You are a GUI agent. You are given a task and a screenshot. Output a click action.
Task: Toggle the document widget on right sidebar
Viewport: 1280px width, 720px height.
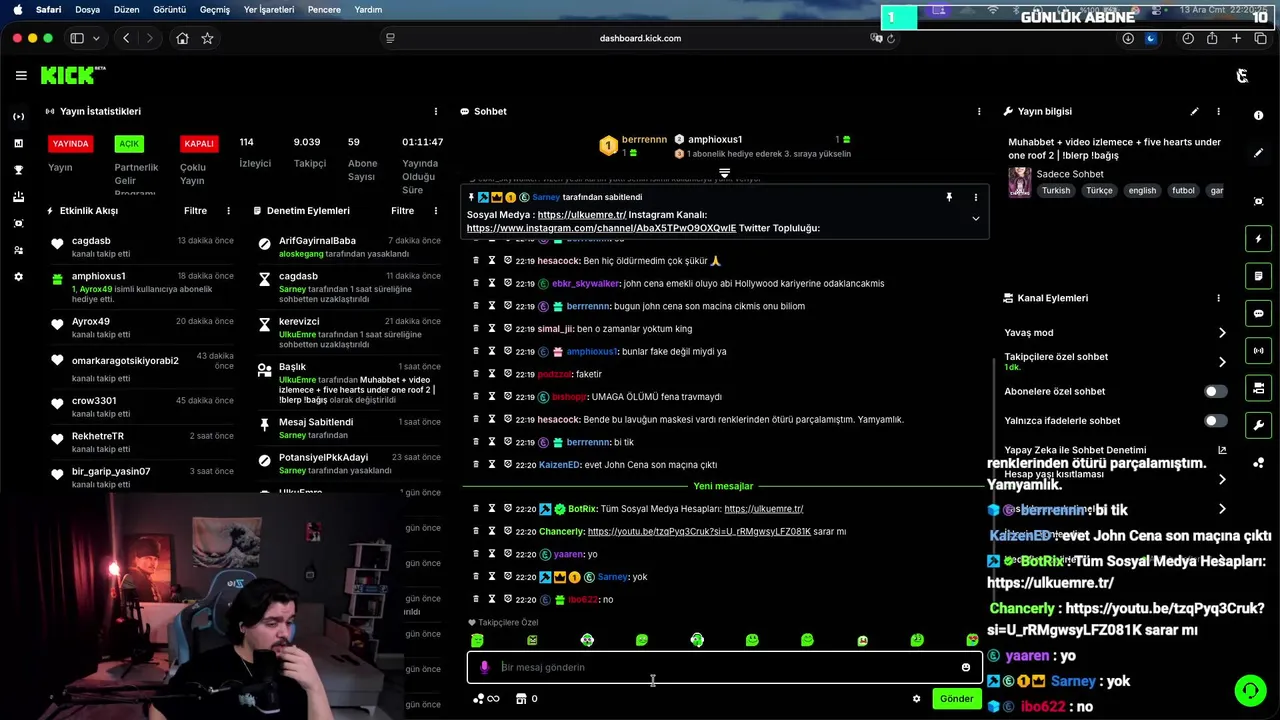1259,276
